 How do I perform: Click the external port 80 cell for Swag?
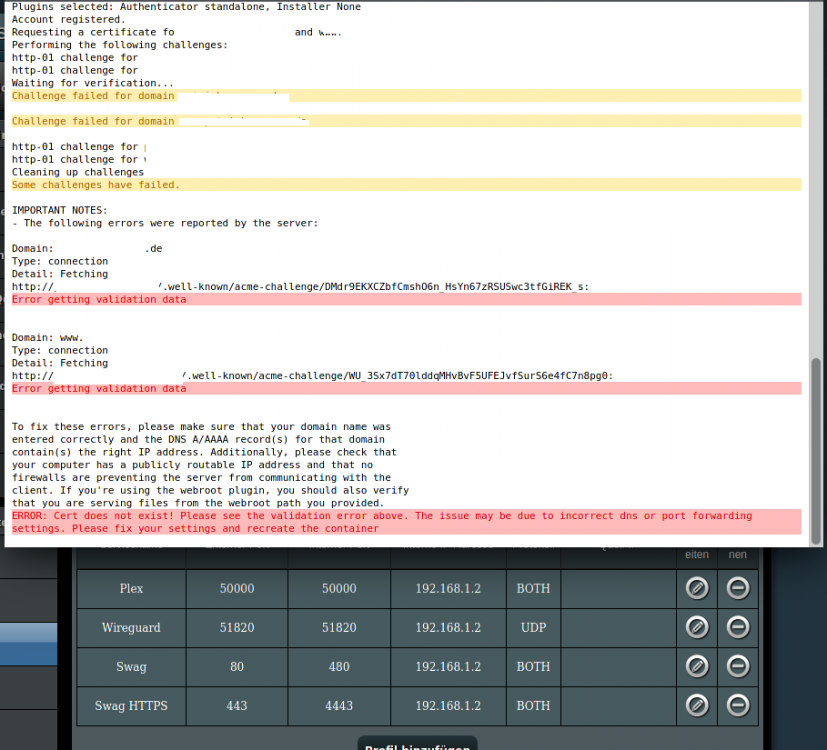pyautogui.click(x=237, y=667)
